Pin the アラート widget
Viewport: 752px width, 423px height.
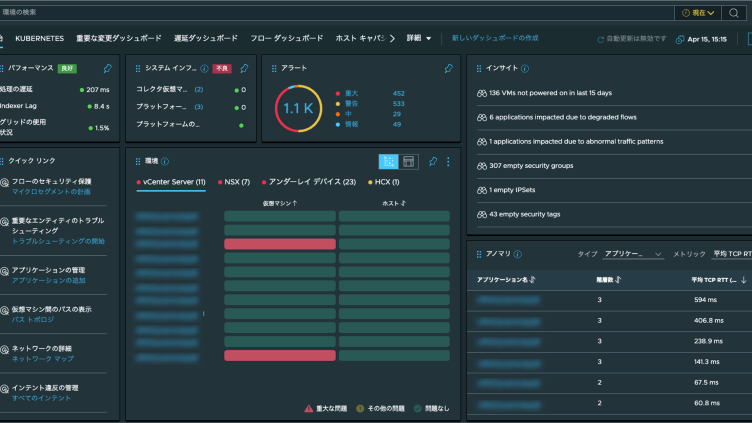(x=449, y=69)
